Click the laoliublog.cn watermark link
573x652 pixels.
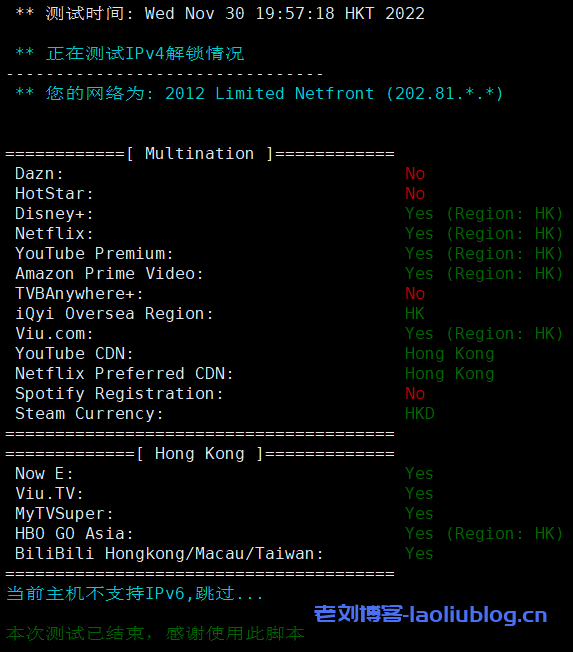point(430,614)
